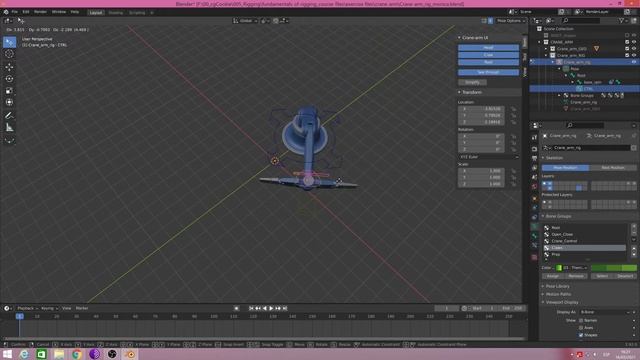Click the Assign bone group button

click(553, 276)
